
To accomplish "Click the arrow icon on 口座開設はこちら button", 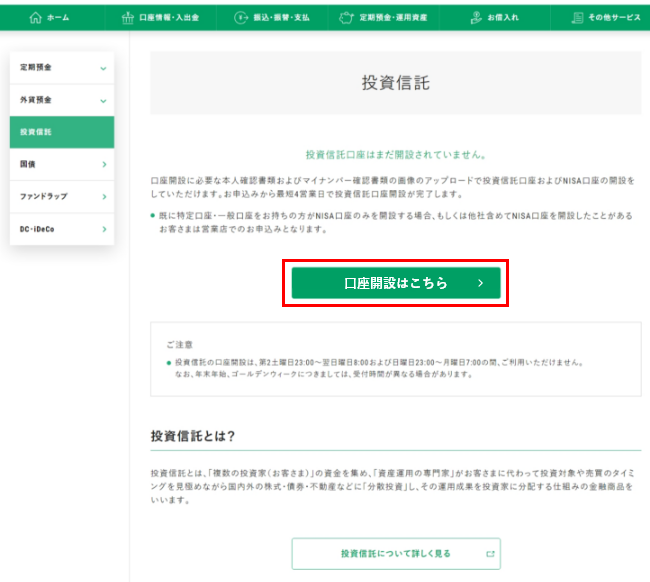I will click(481, 283).
